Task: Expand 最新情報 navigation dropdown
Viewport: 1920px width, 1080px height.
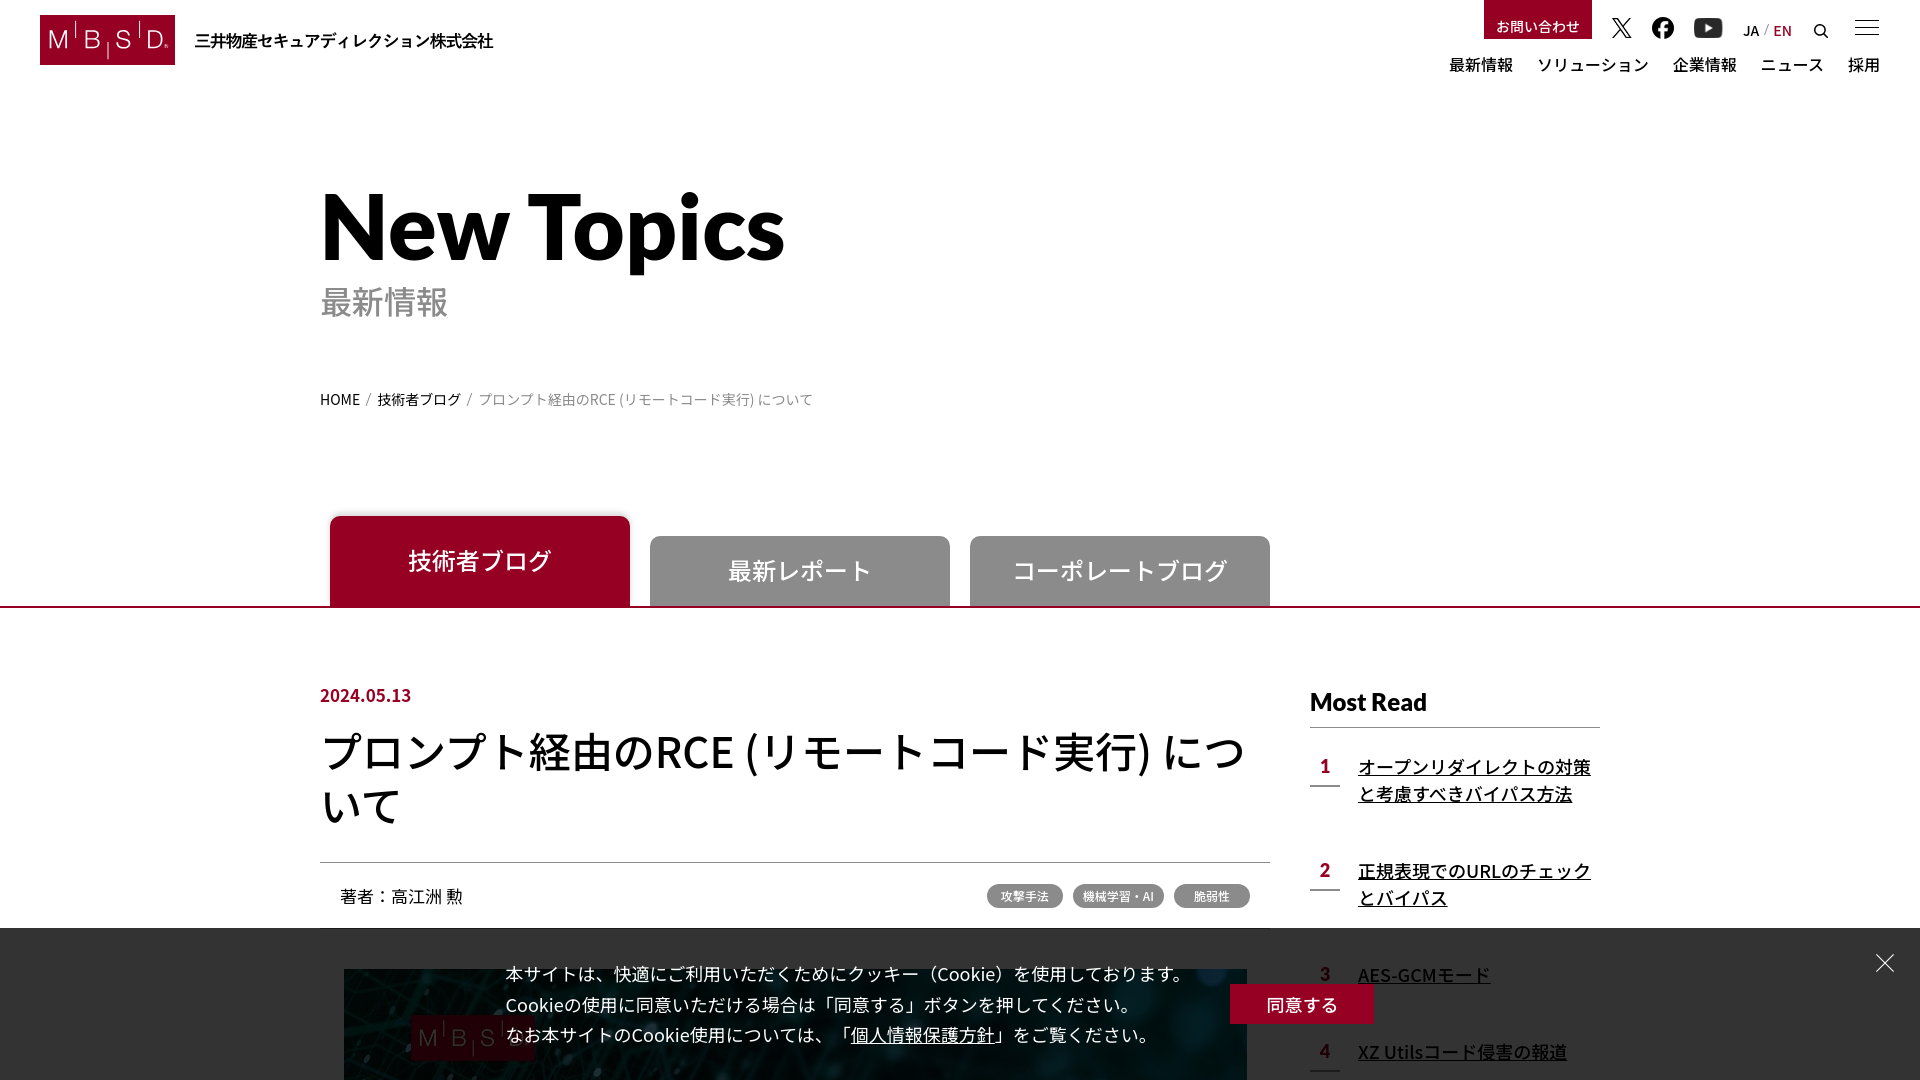Action: (1480, 65)
